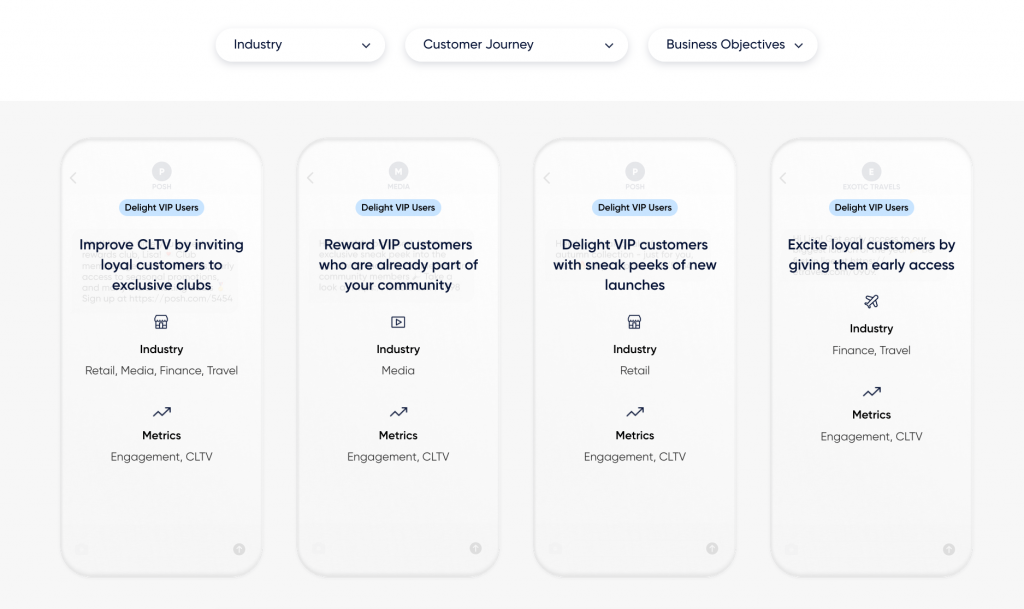
Task: Open the card about improving CLTV with exclusive clubs
Action: coord(161,264)
